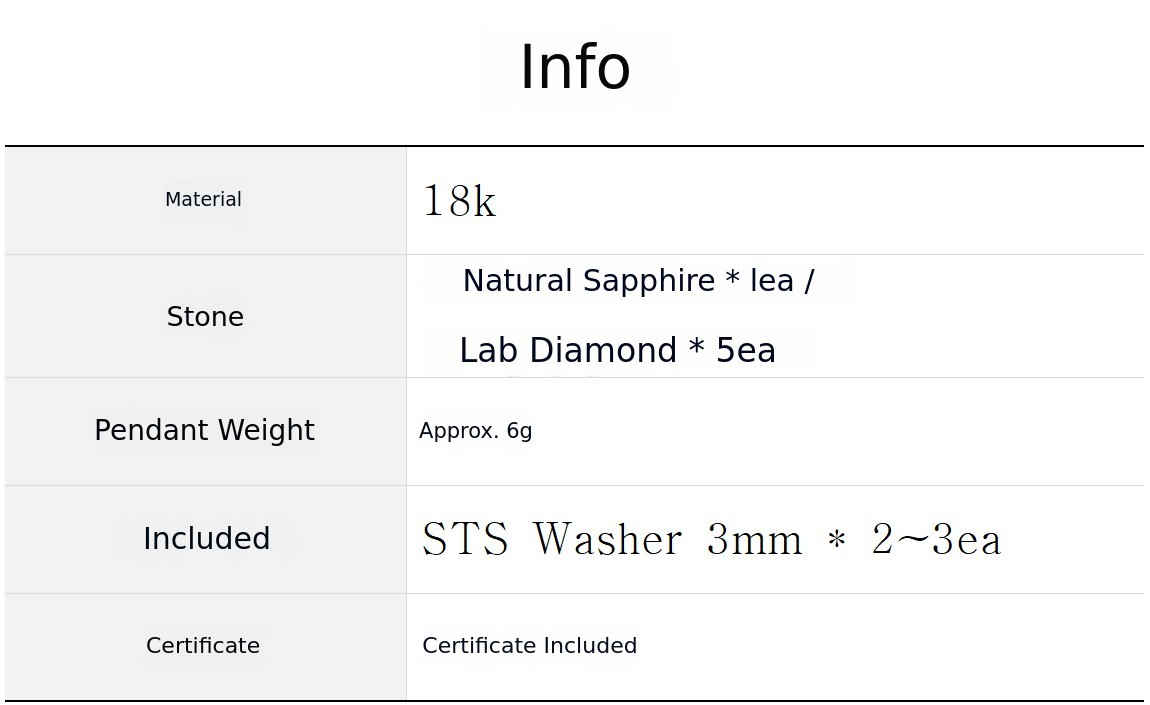Click the Certificate Included text
The width and height of the screenshot is (1150, 705).
coord(529,646)
